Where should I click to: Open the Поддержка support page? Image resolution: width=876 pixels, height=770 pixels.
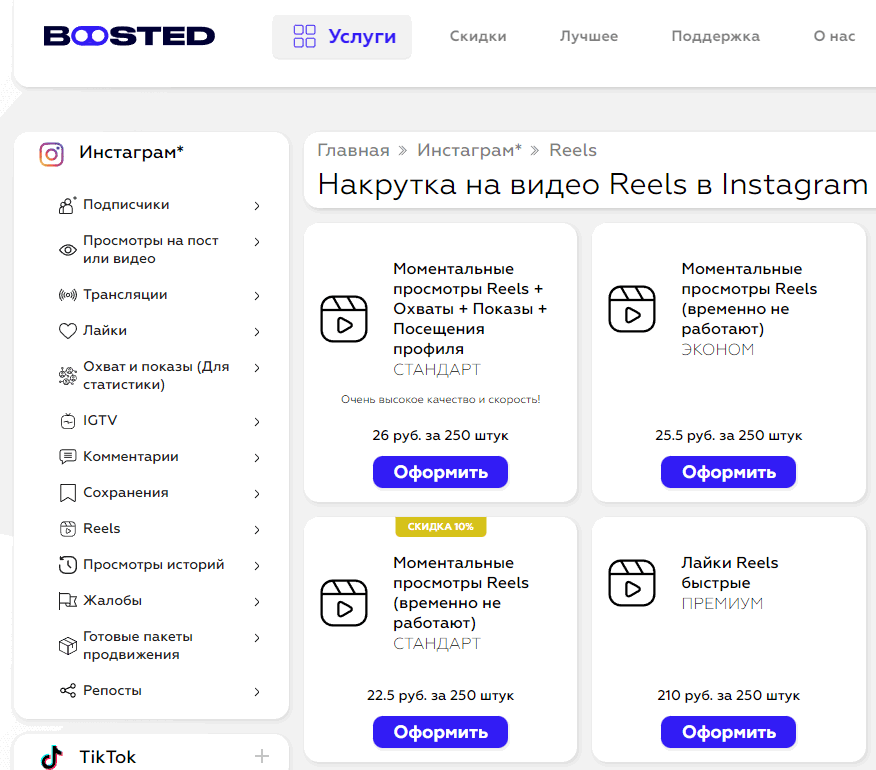point(715,36)
